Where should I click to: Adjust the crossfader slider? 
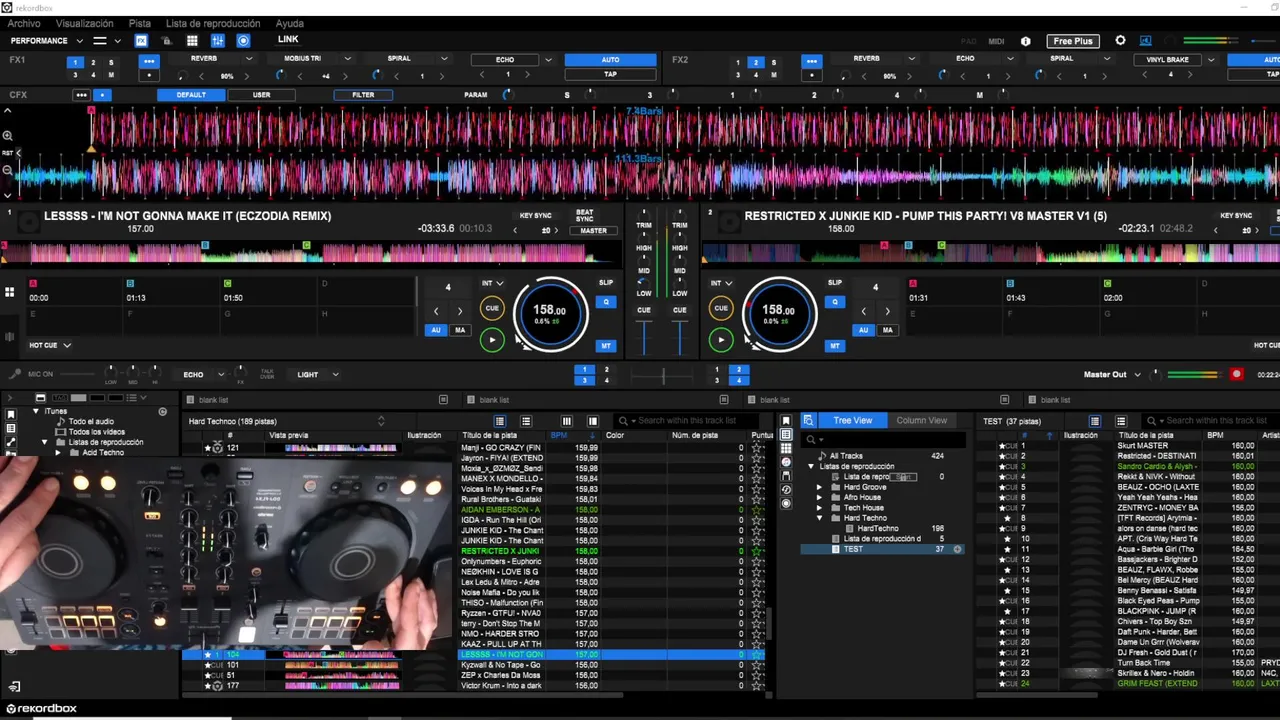click(x=662, y=375)
